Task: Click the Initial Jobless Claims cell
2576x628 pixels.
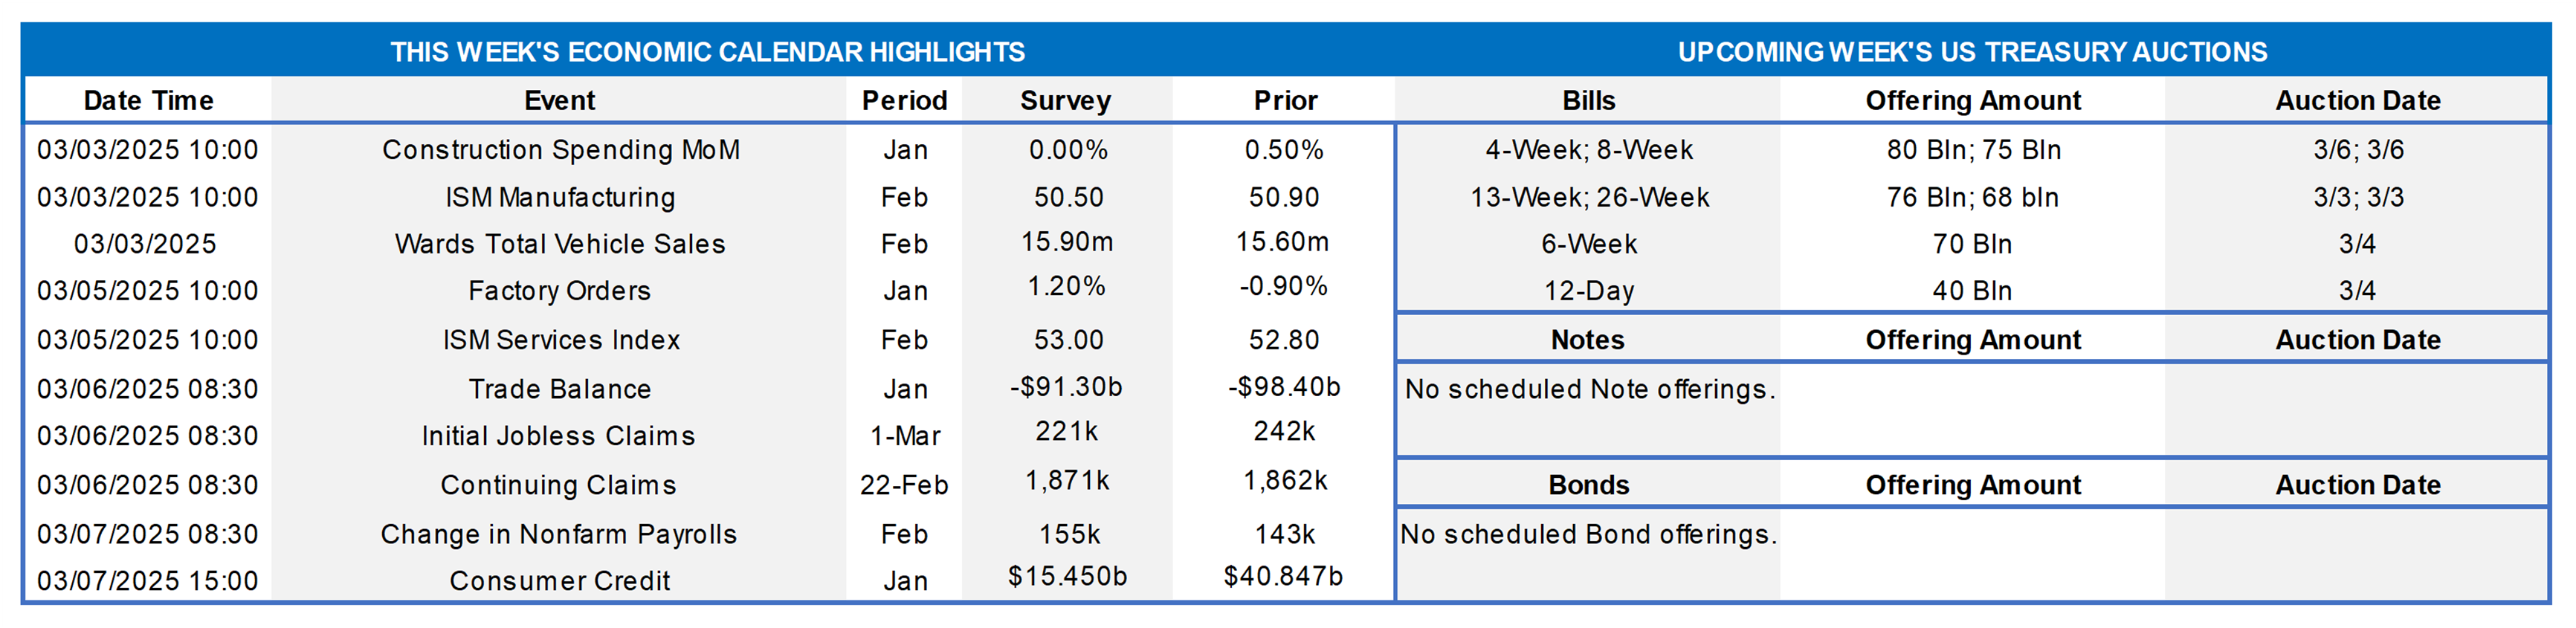Action: (558, 436)
